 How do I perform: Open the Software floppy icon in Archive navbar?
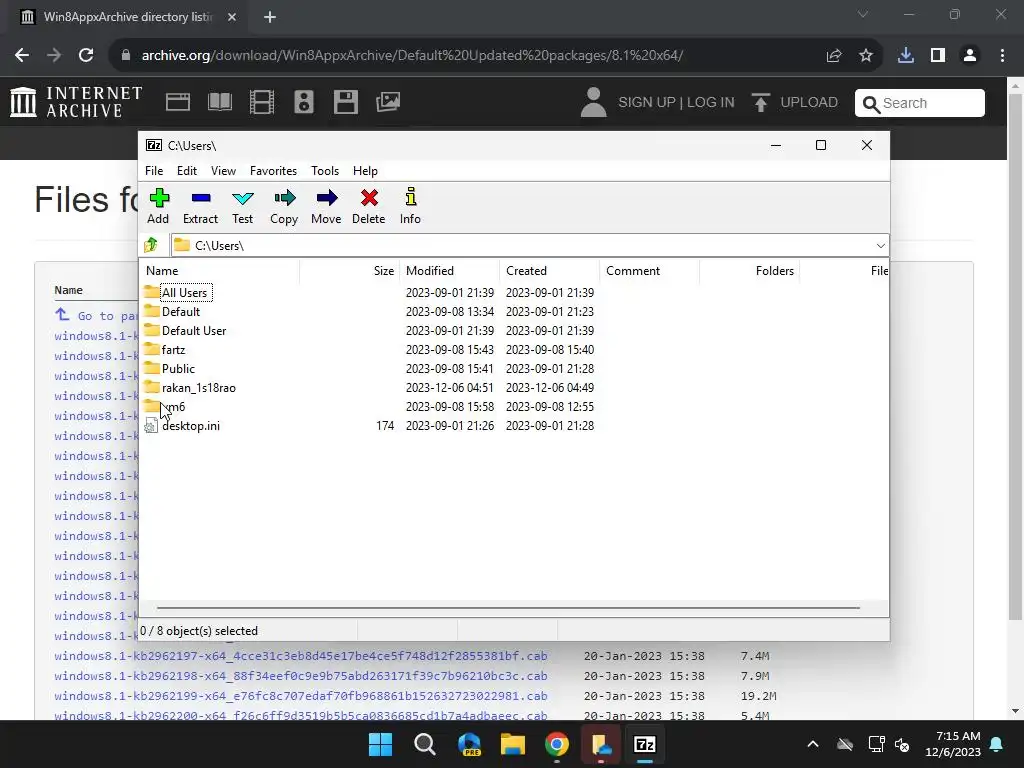tap(345, 102)
